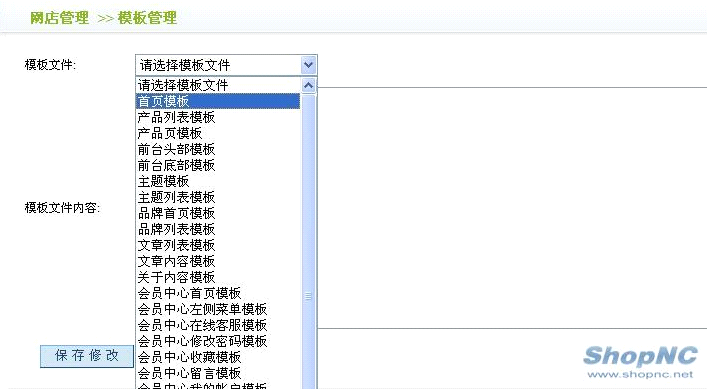The image size is (711, 391).
Task: Choose 会员中心收藏模板 option
Action: coord(218,357)
